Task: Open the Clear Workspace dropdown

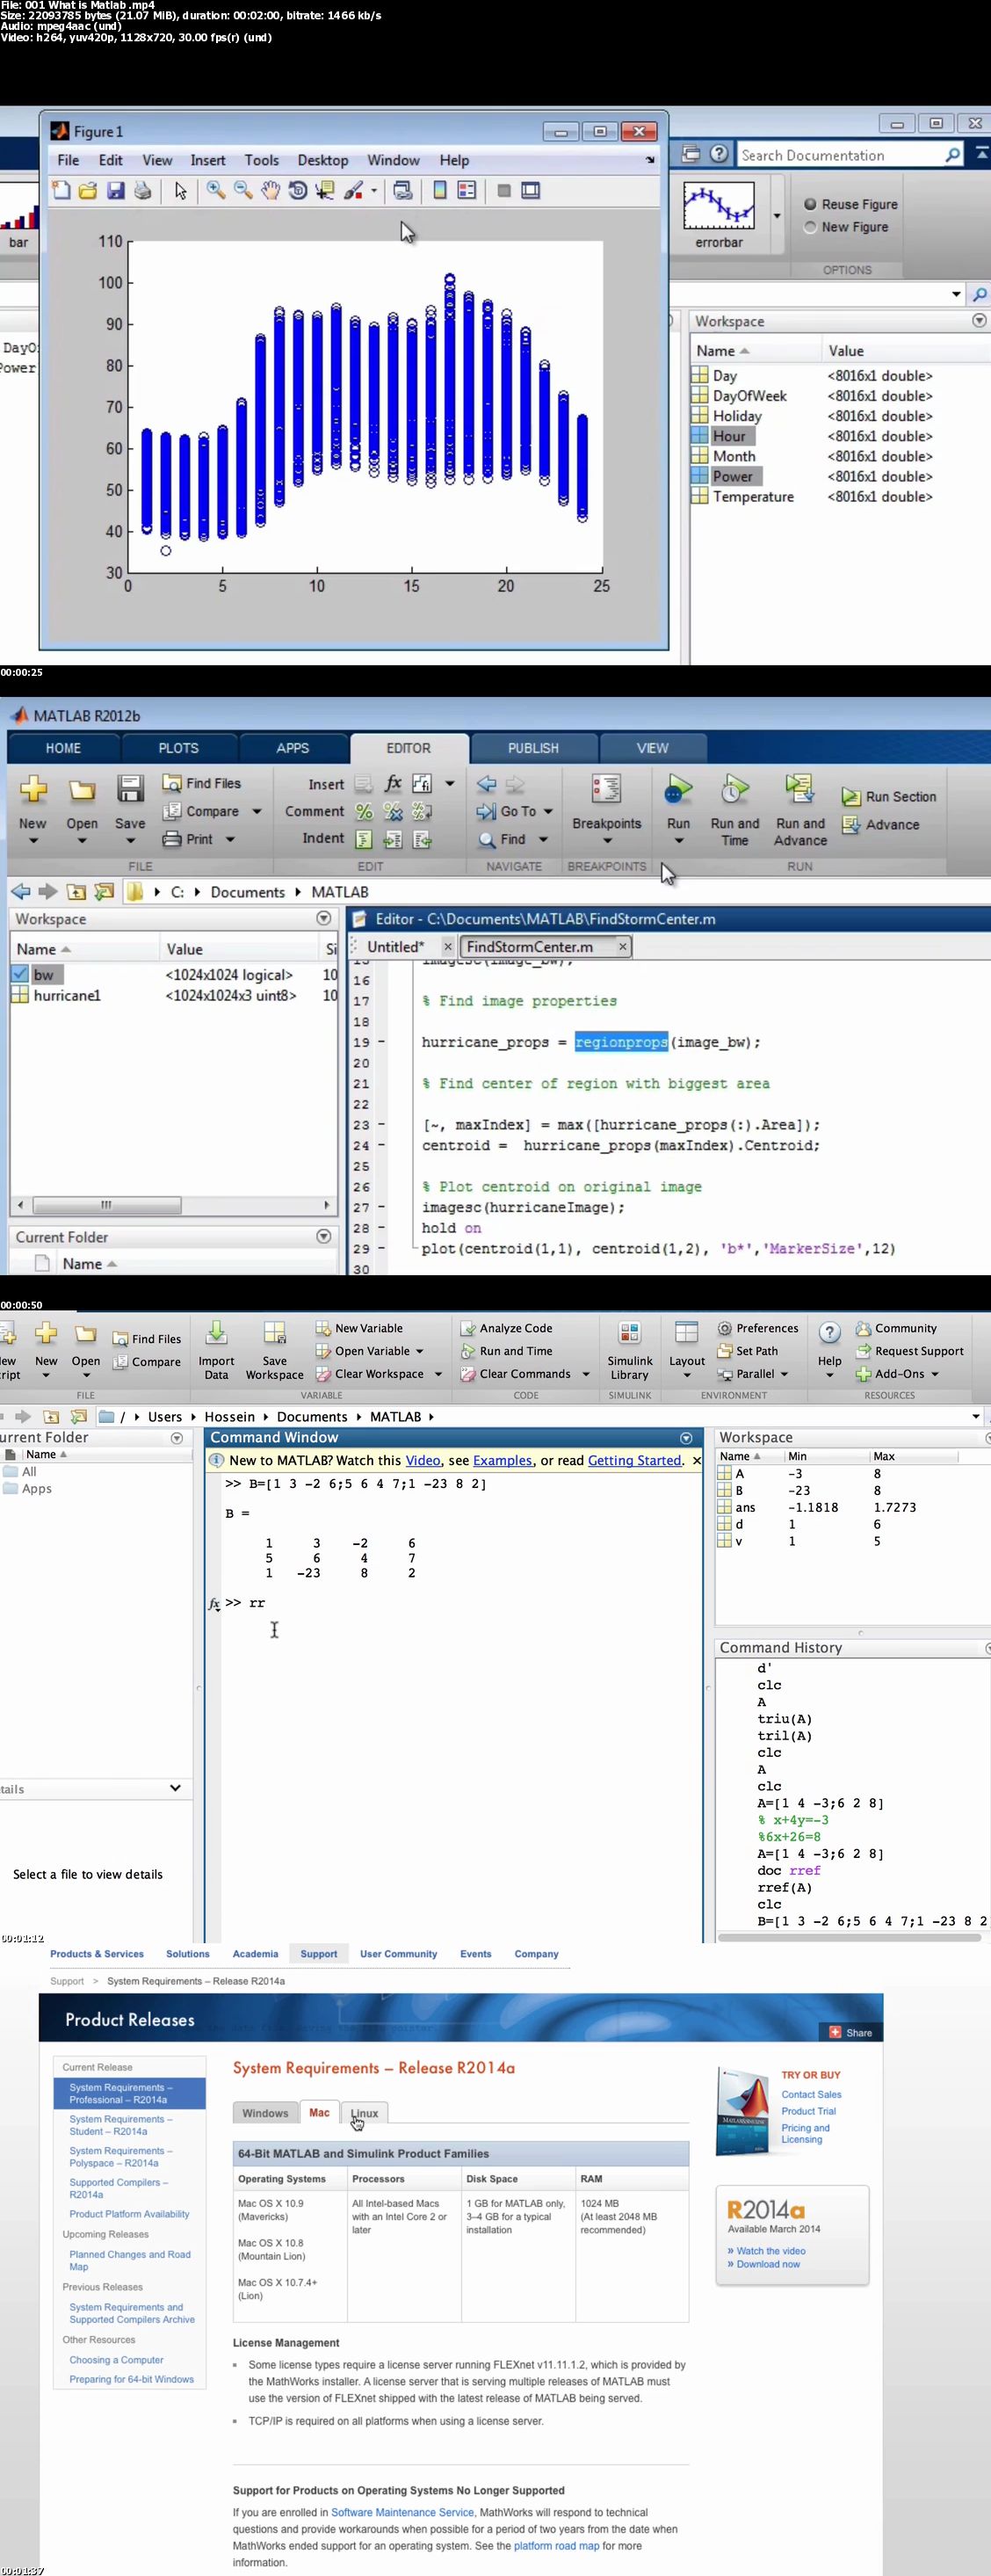Action: [x=438, y=1374]
